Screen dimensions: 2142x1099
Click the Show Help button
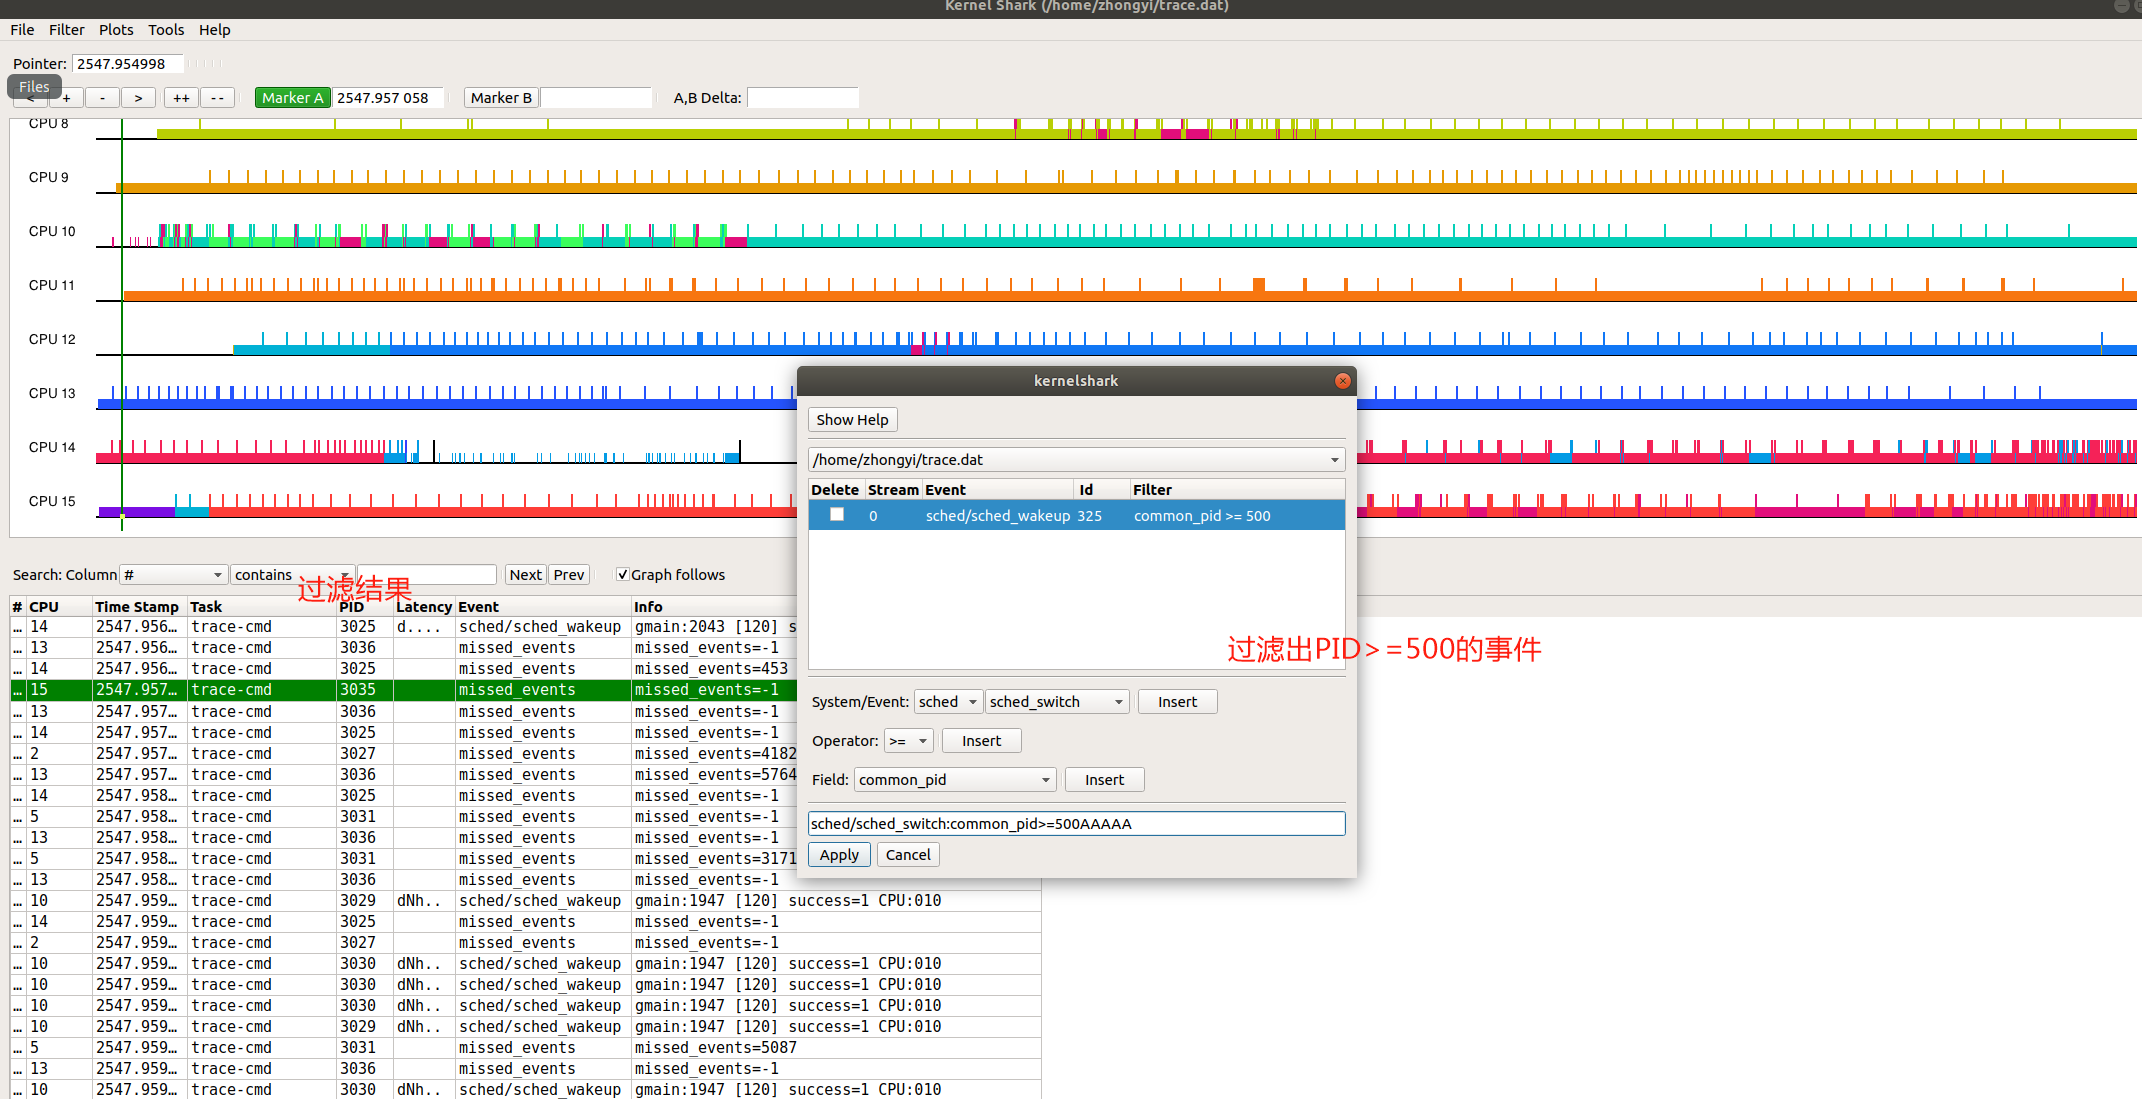click(x=852, y=419)
